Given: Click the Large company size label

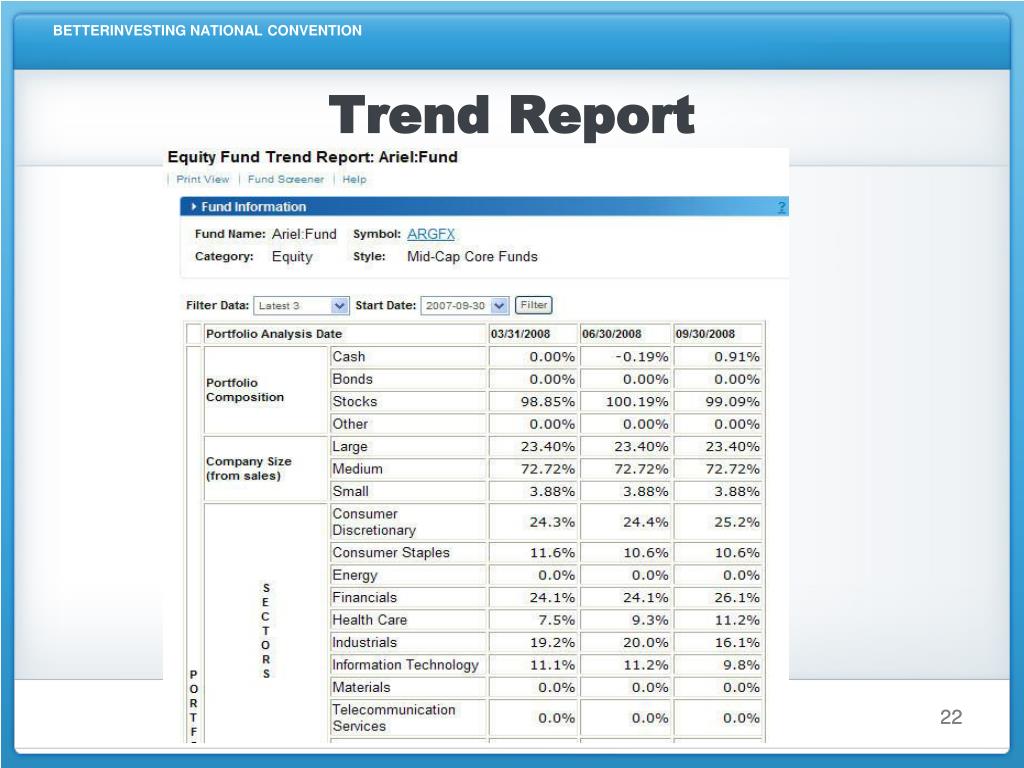Looking at the screenshot, I should coord(350,447).
